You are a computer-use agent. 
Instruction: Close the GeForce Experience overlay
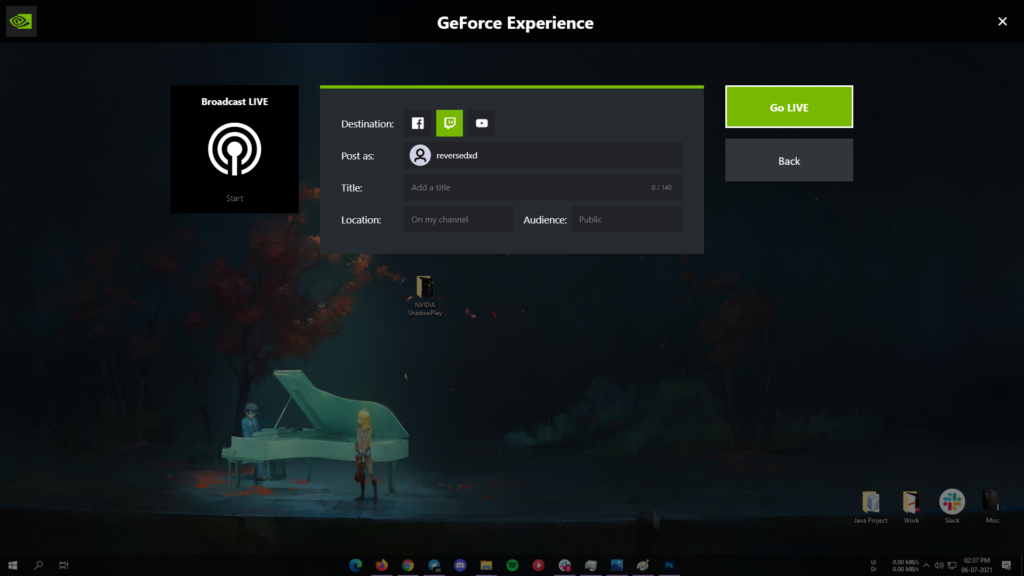1002,21
